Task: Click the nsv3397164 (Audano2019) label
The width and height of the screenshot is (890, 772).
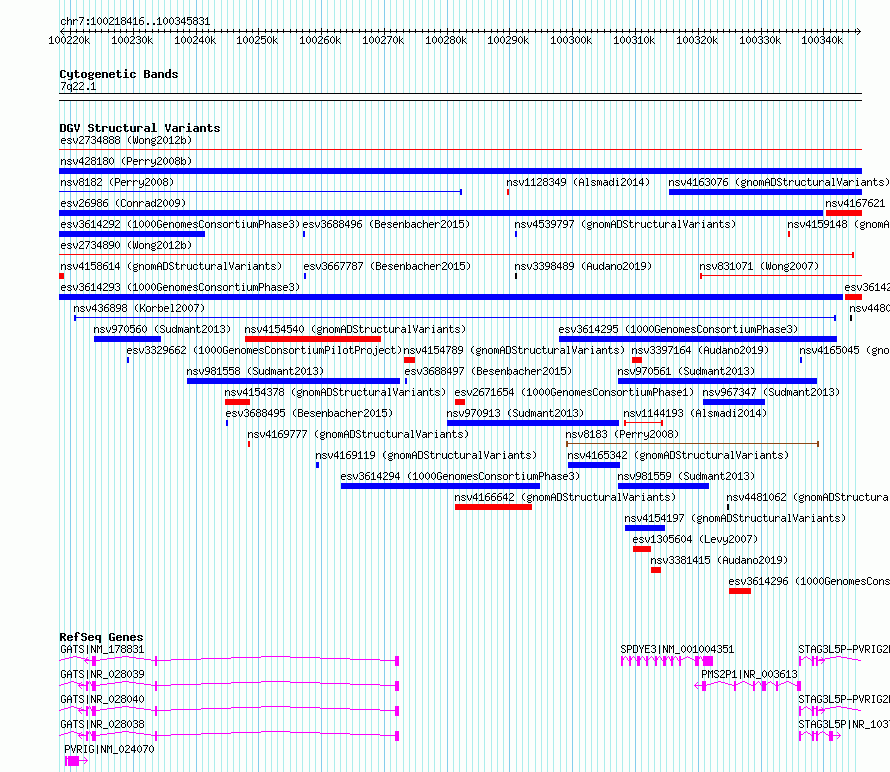Action: tap(700, 350)
